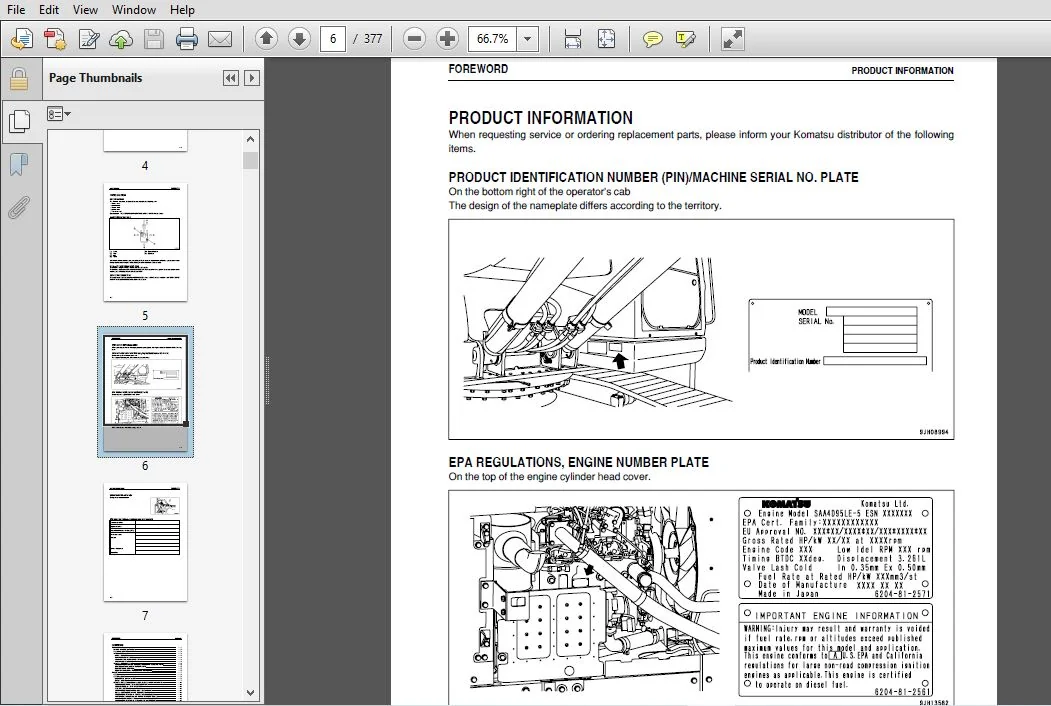Open the File menu
Image resolution: width=1051 pixels, height=706 pixels.
tap(15, 9)
